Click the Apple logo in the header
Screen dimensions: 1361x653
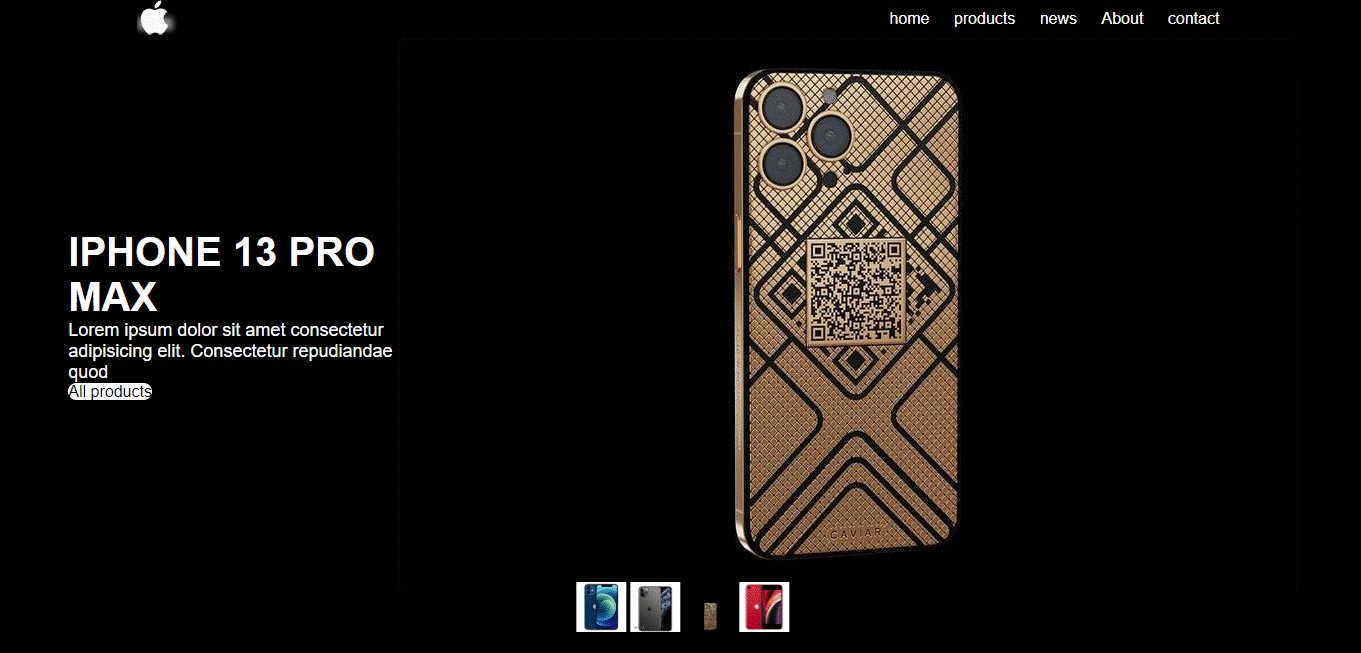[155, 18]
